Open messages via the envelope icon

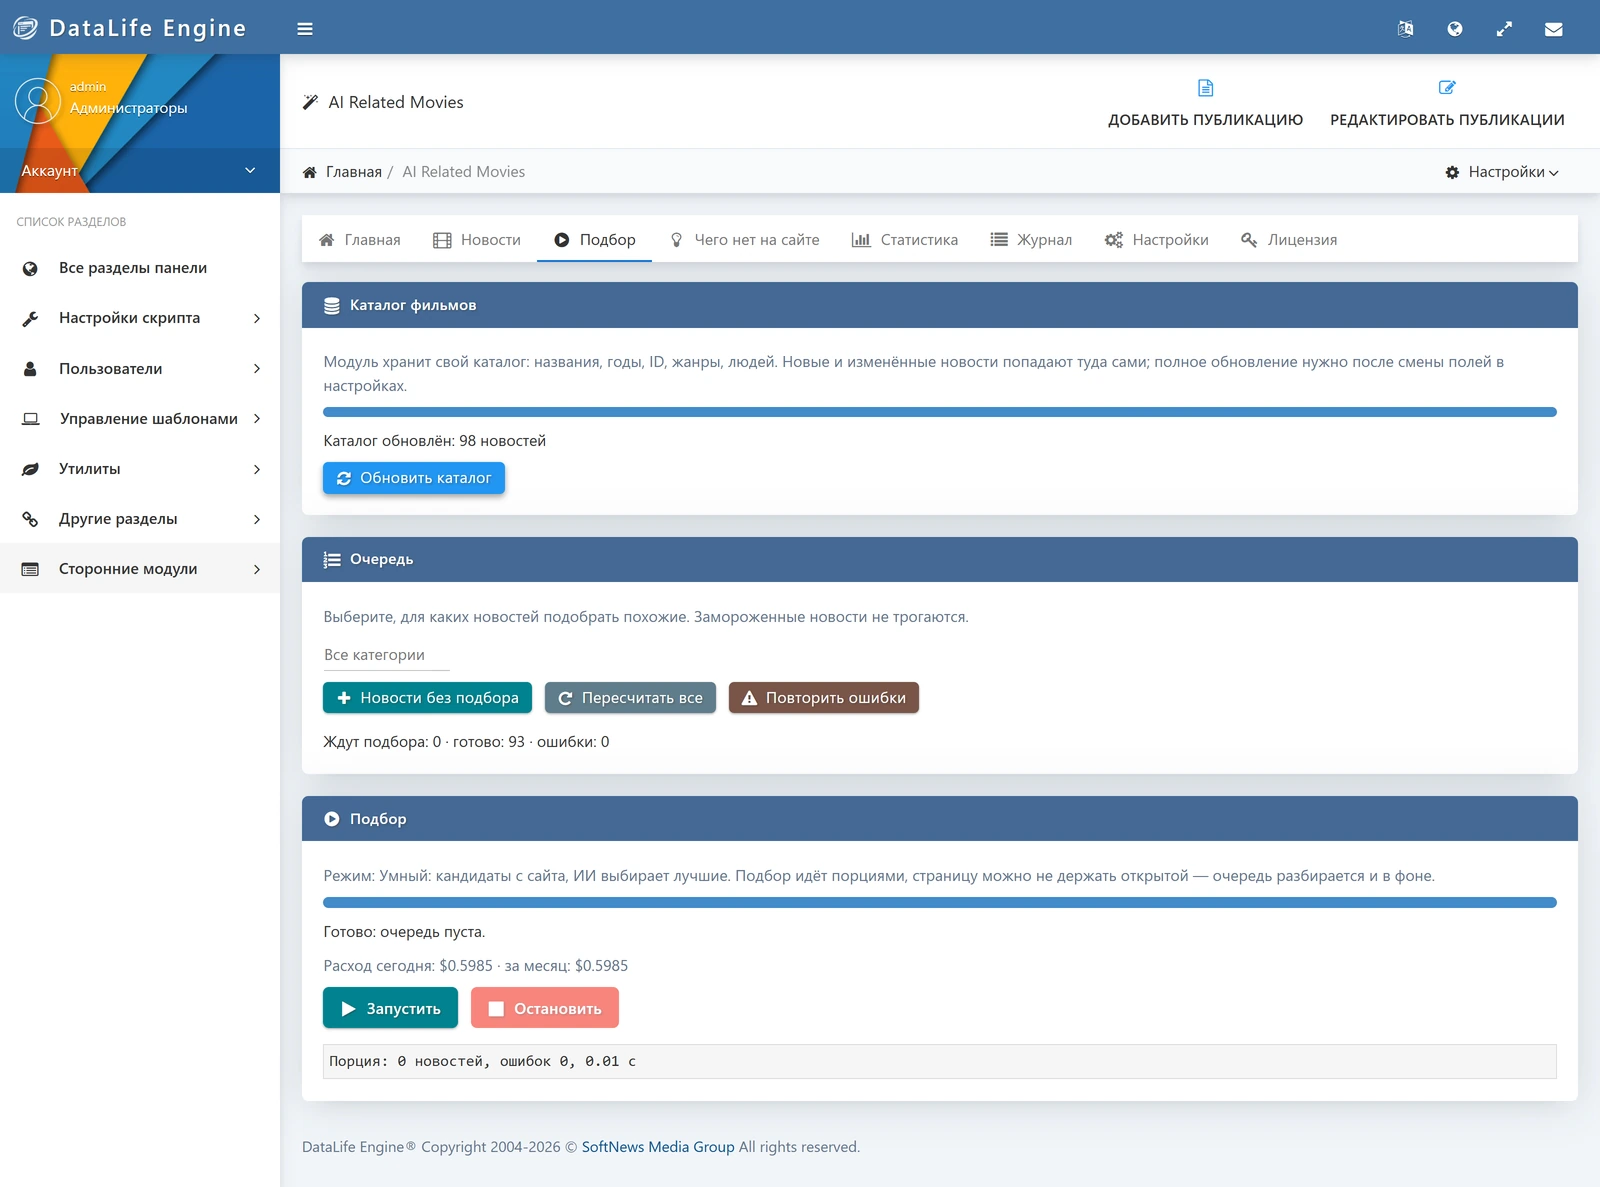click(1553, 29)
